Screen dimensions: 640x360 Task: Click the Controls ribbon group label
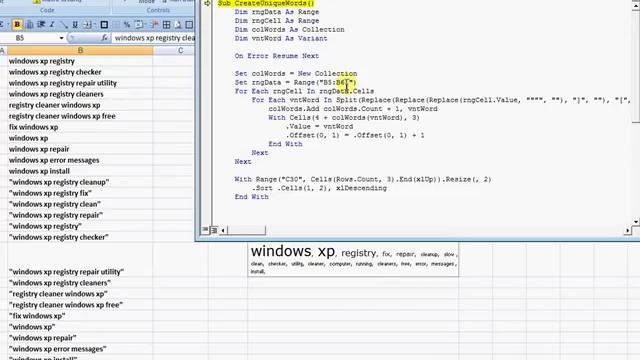point(158,10)
